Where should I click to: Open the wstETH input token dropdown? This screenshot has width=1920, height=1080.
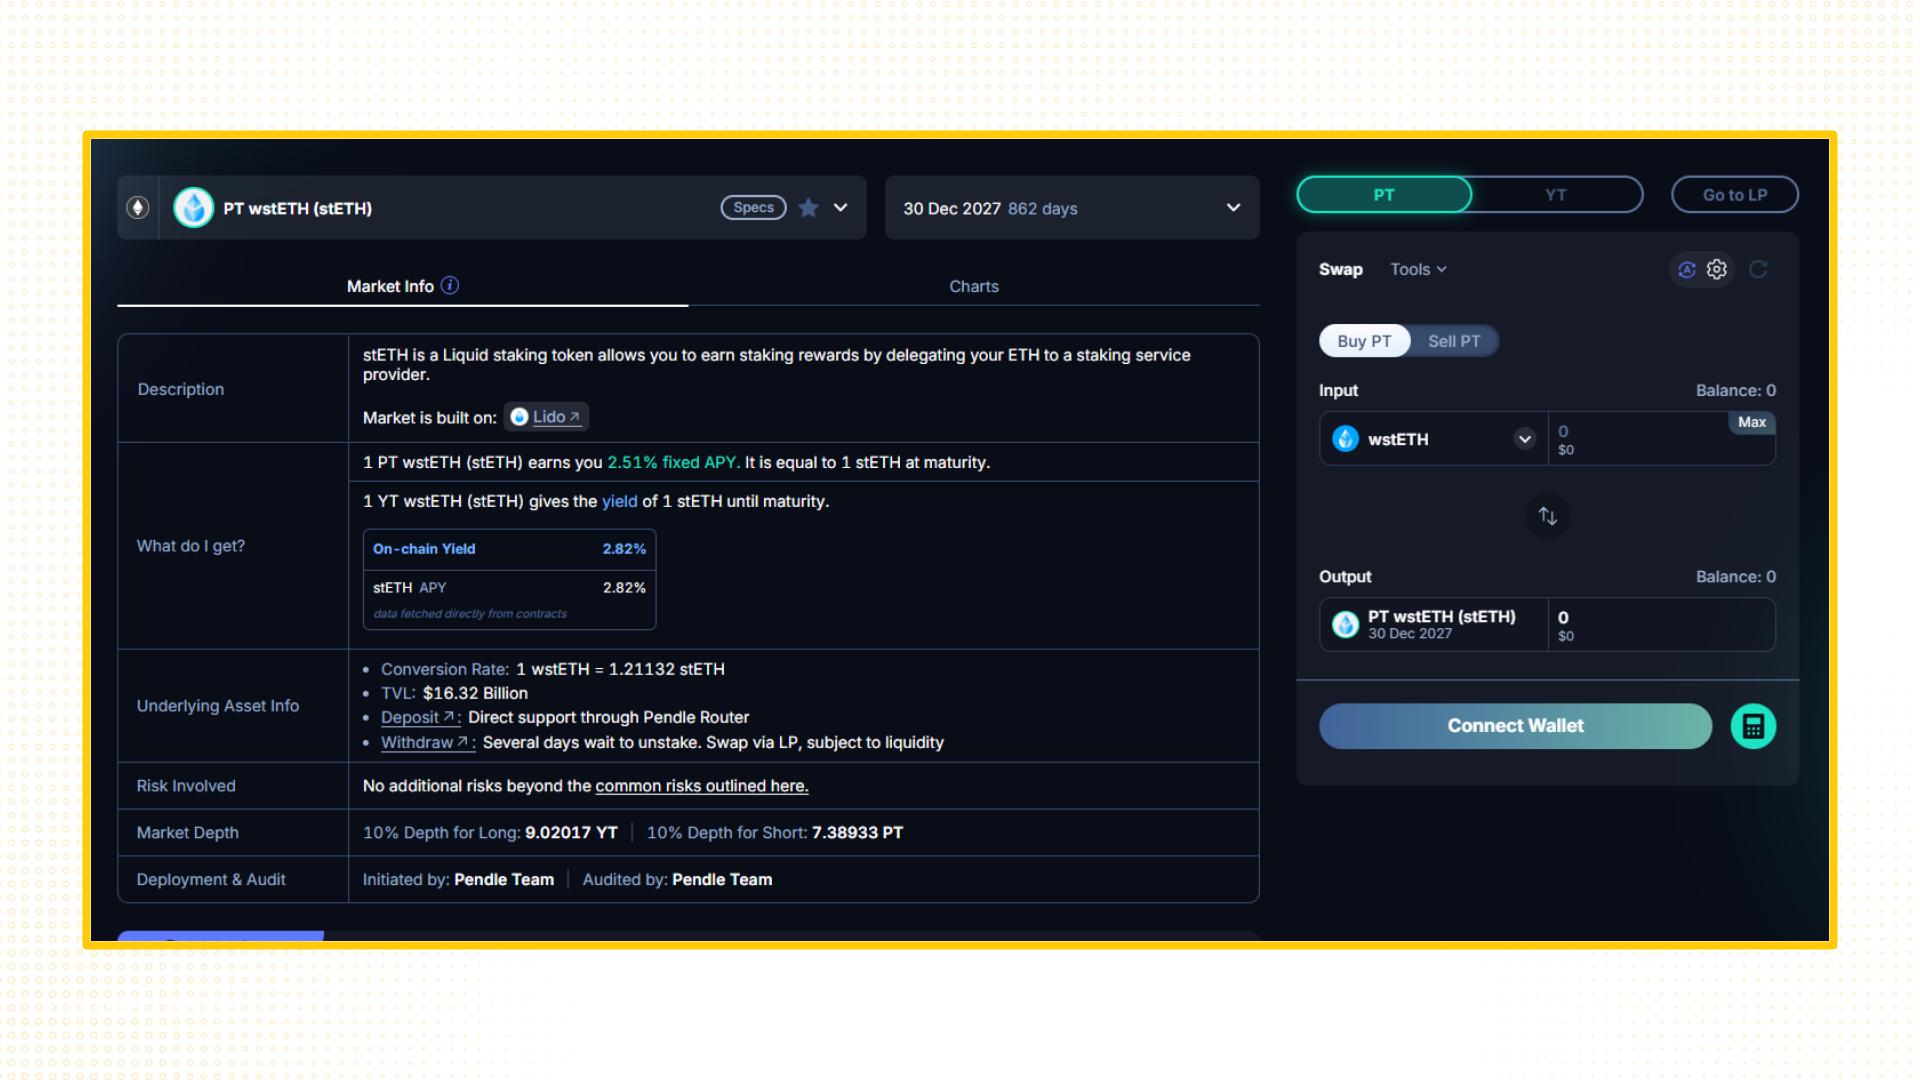coord(1524,439)
